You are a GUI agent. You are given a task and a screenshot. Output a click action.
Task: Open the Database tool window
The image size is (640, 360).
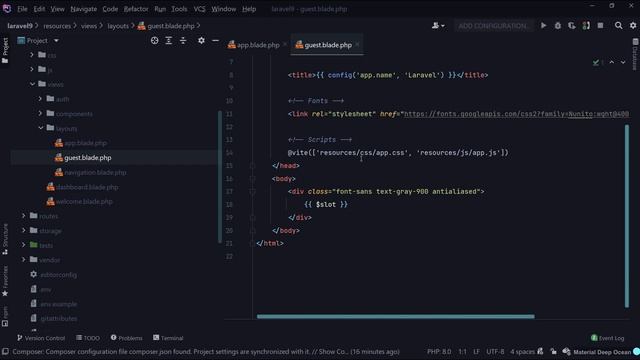pyautogui.click(x=635, y=54)
